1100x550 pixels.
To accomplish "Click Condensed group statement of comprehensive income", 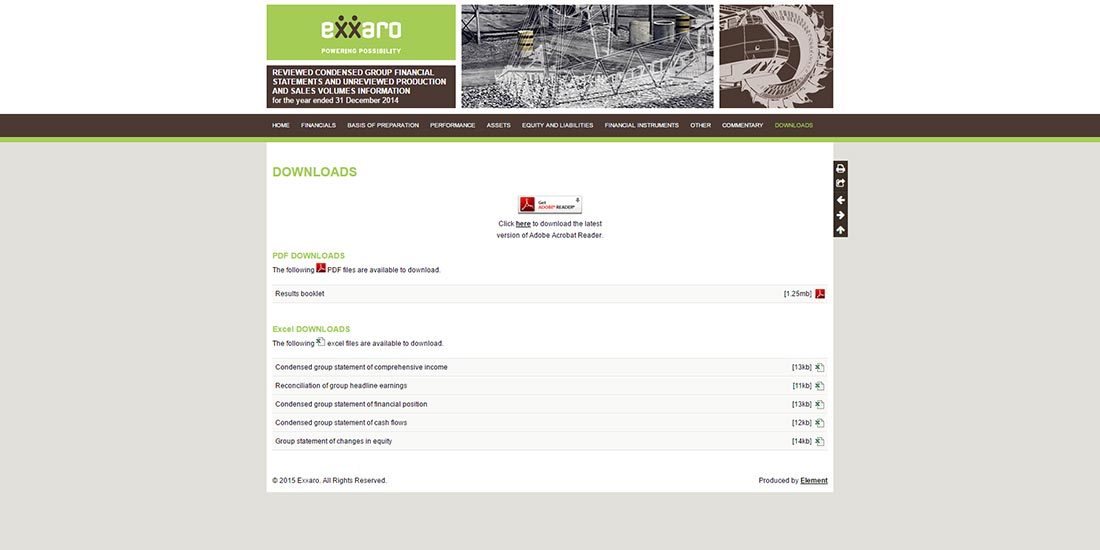I will coord(361,367).
